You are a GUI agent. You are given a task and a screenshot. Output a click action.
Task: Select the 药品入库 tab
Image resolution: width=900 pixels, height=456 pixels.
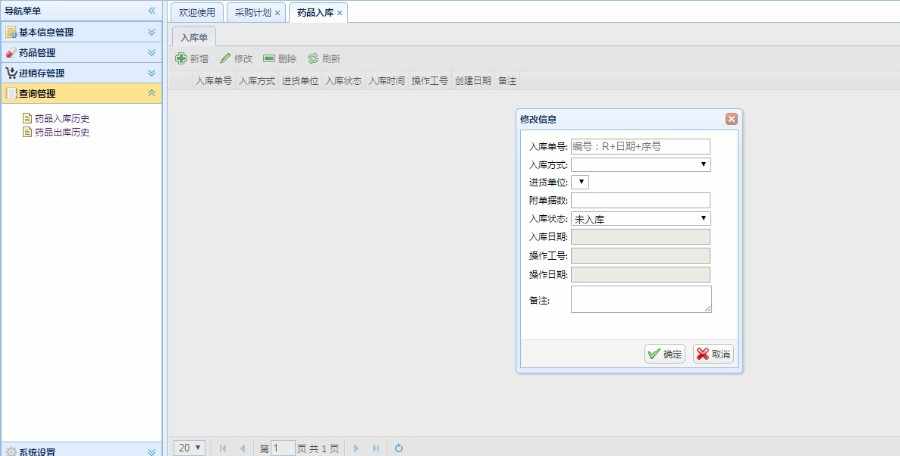click(315, 12)
